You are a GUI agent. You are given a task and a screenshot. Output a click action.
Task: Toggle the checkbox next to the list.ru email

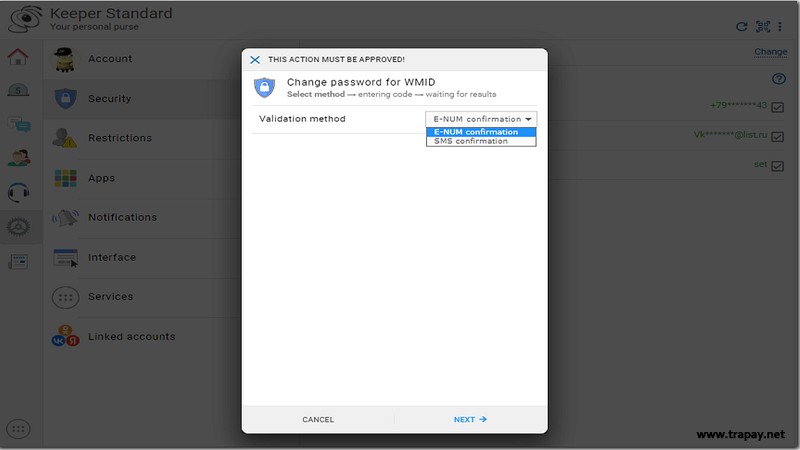click(777, 136)
